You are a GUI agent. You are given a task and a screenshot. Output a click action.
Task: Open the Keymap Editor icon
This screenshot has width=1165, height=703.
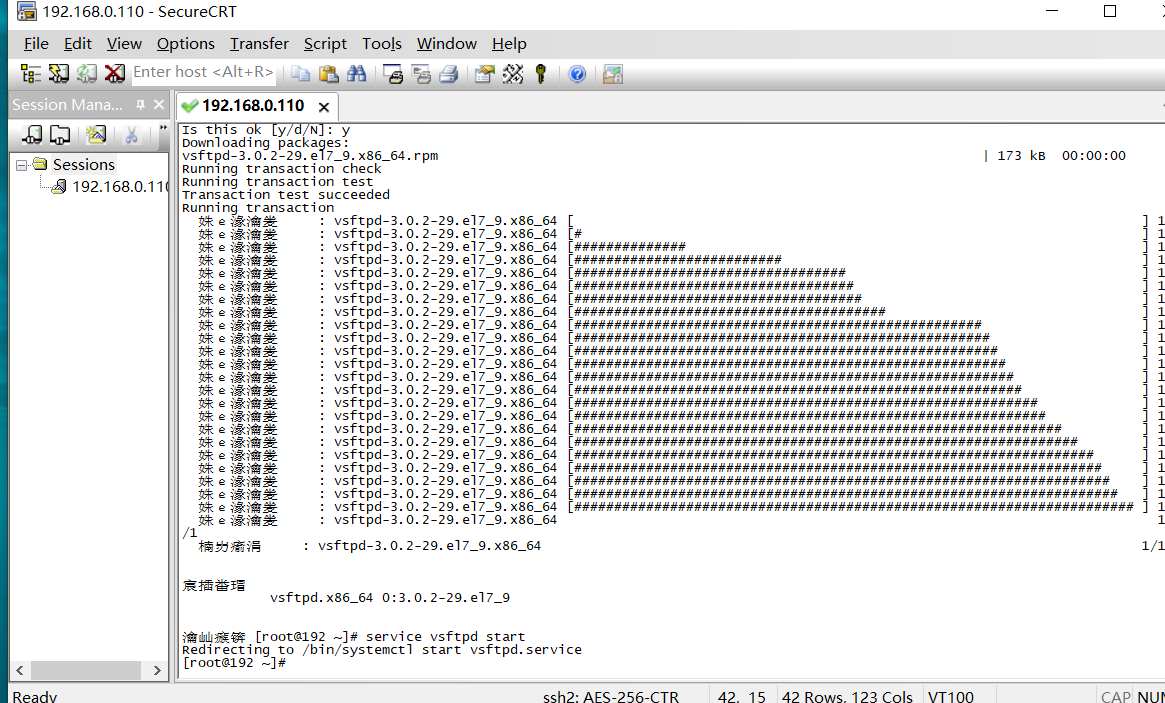513,74
